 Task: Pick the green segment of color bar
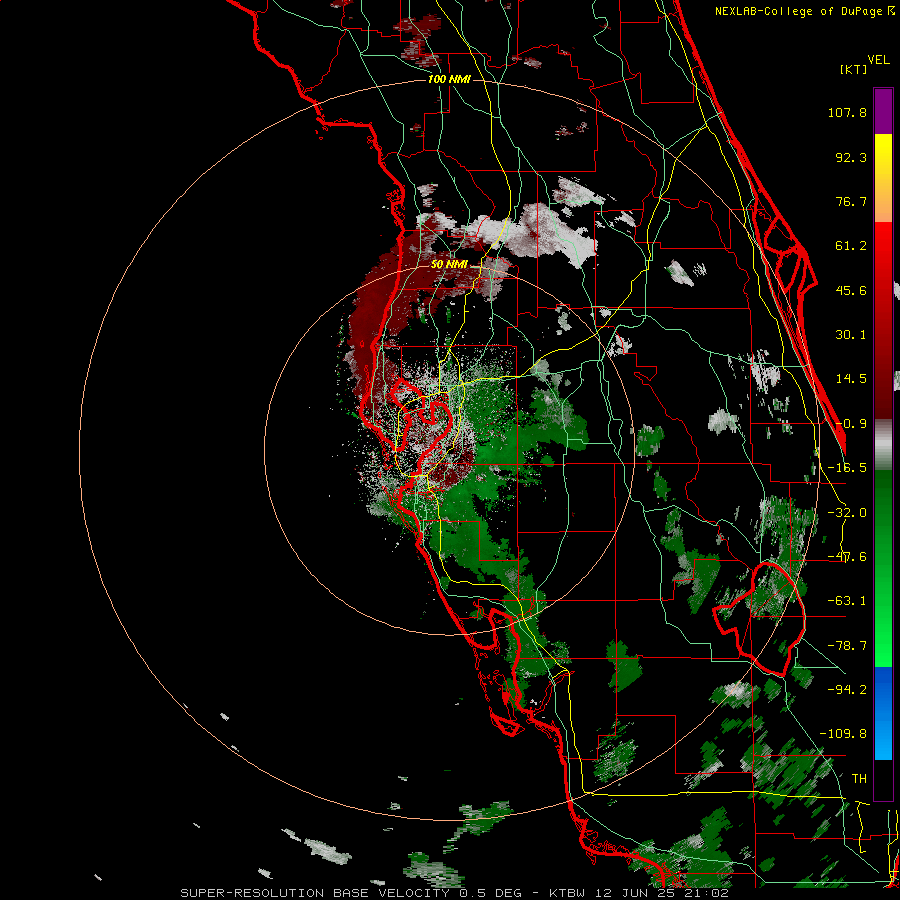[883, 568]
